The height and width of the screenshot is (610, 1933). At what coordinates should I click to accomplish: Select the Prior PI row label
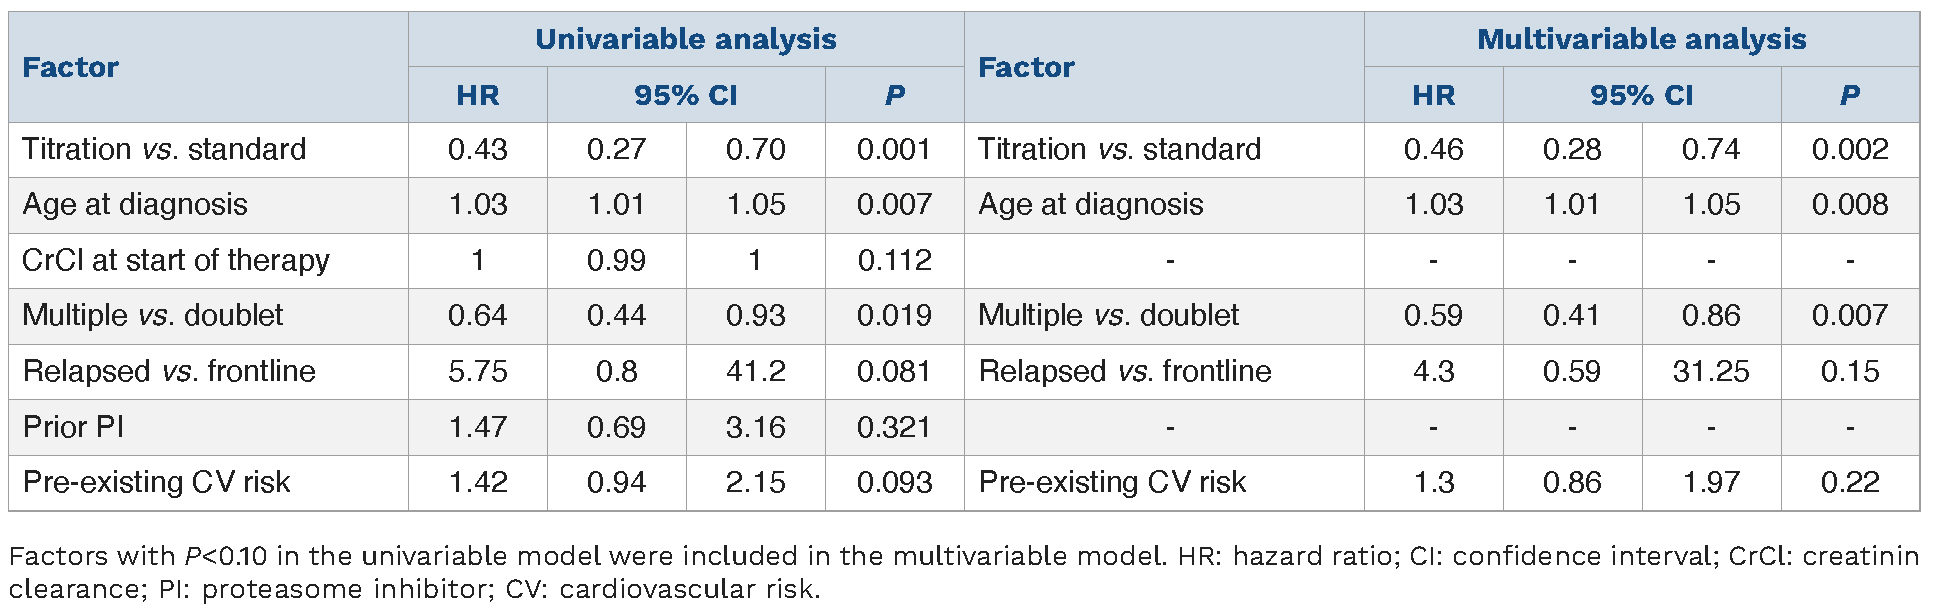[x=73, y=427]
